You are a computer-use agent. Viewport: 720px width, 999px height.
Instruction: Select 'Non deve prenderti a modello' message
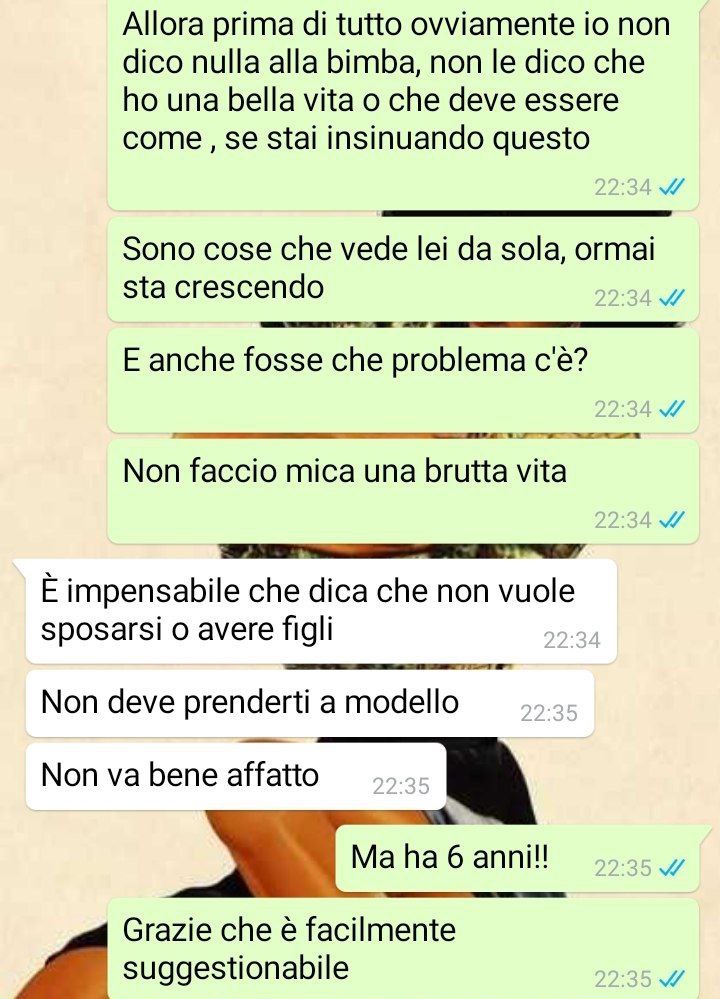pyautogui.click(x=310, y=703)
